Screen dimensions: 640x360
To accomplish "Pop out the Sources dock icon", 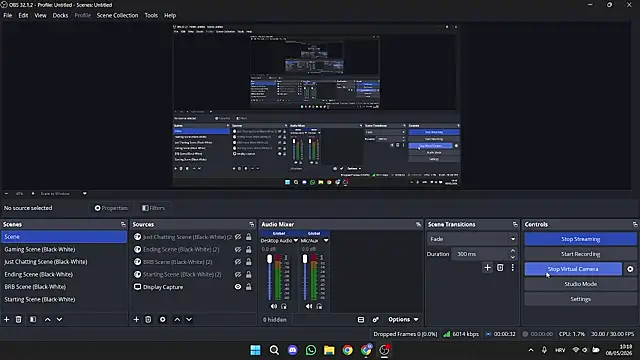I will [x=251, y=224].
